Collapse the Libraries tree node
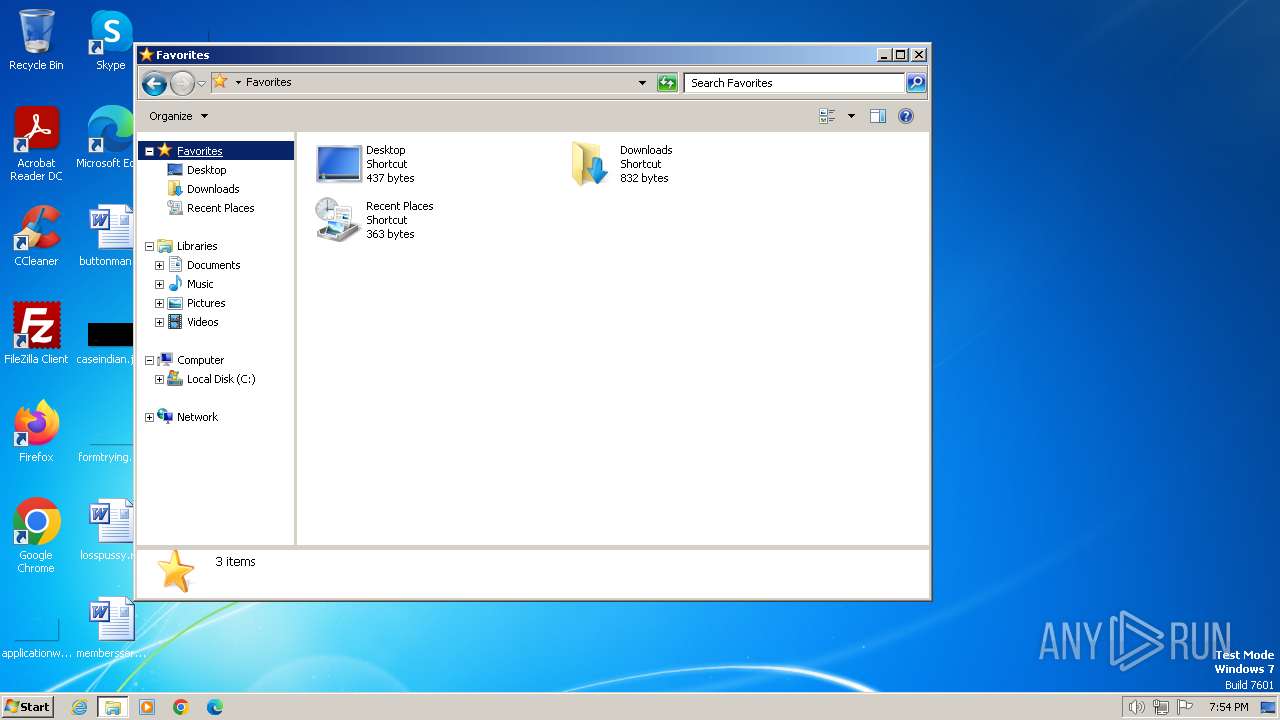Viewport: 1280px width, 720px height. [x=149, y=246]
